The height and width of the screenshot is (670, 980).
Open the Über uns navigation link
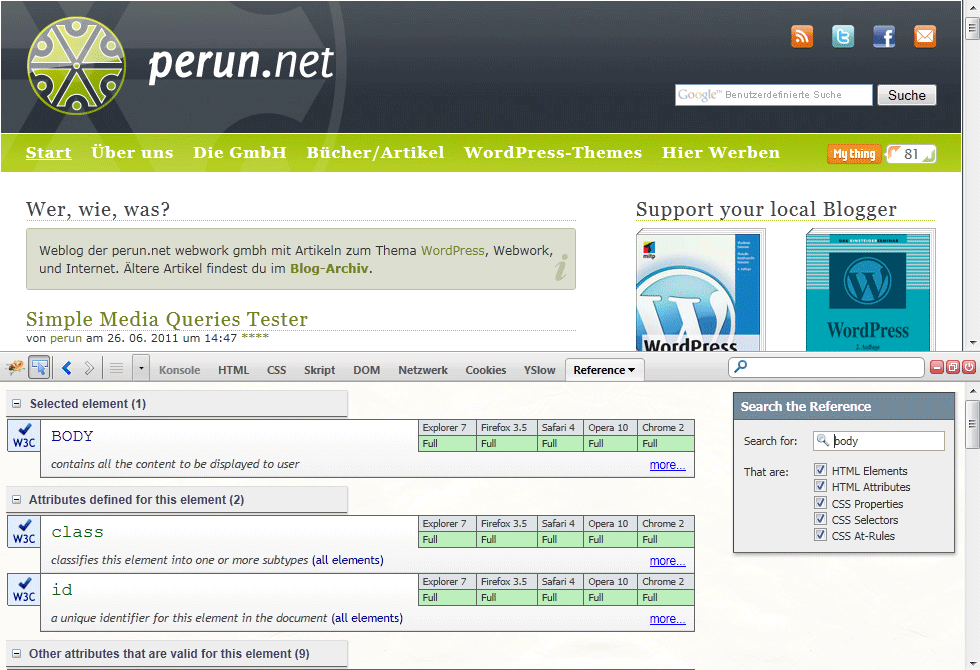(x=132, y=152)
